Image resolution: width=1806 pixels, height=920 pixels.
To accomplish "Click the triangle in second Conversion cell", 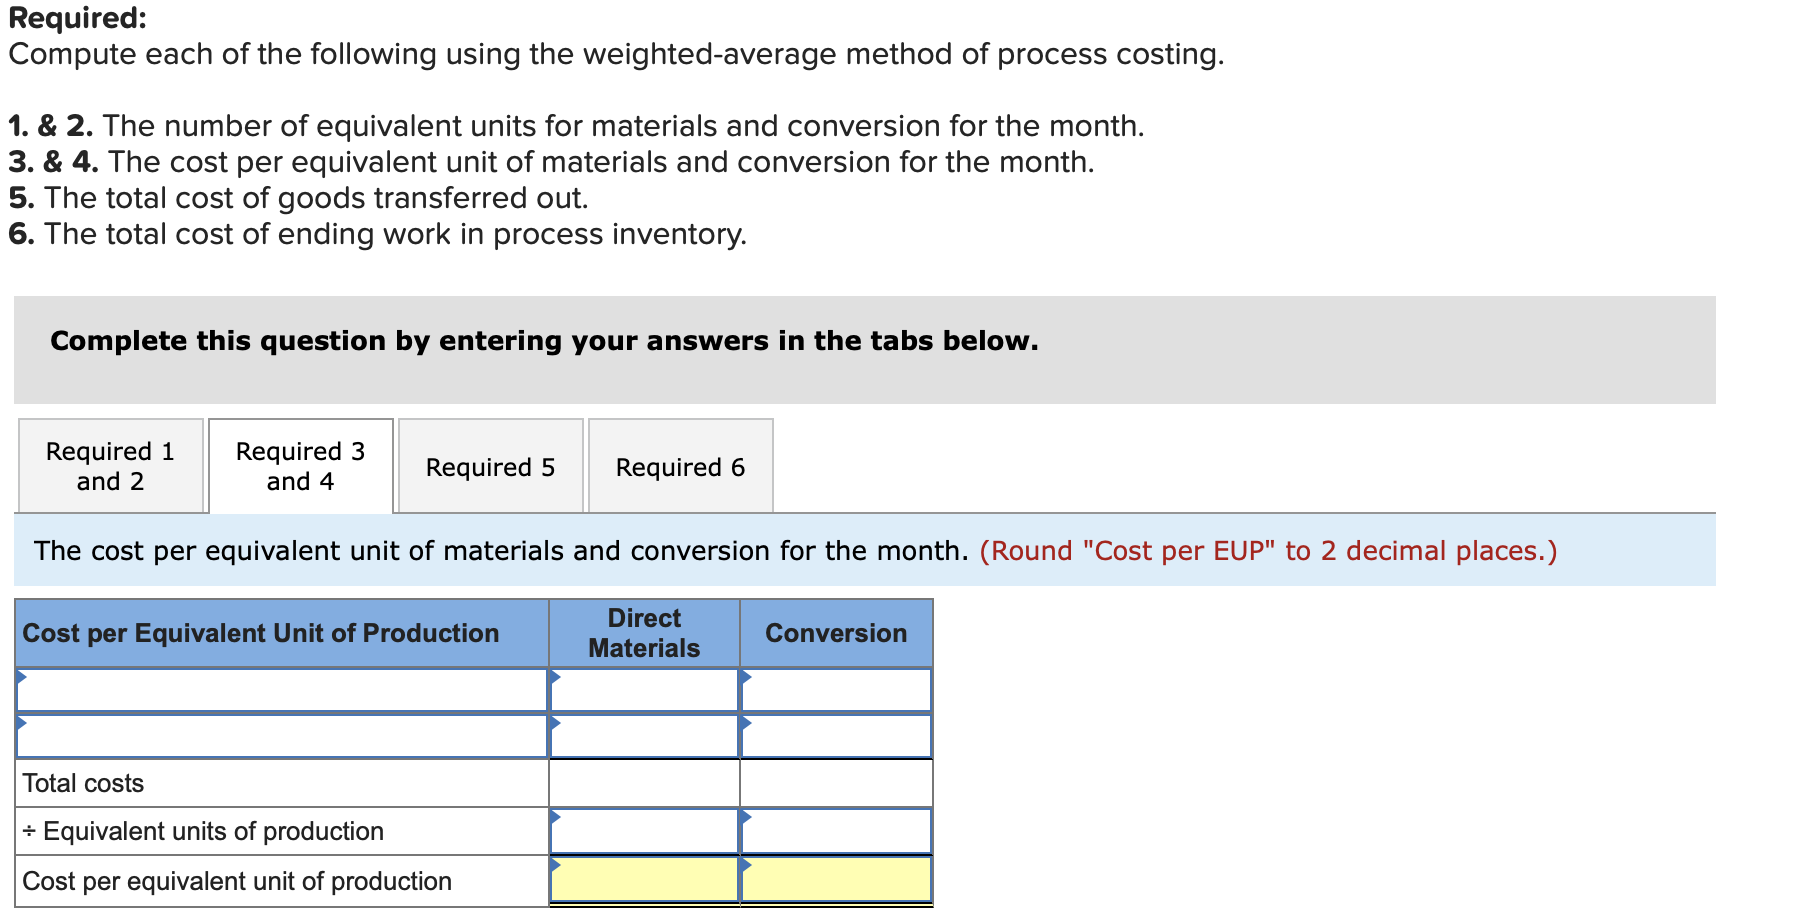I will pyautogui.click(x=747, y=725).
